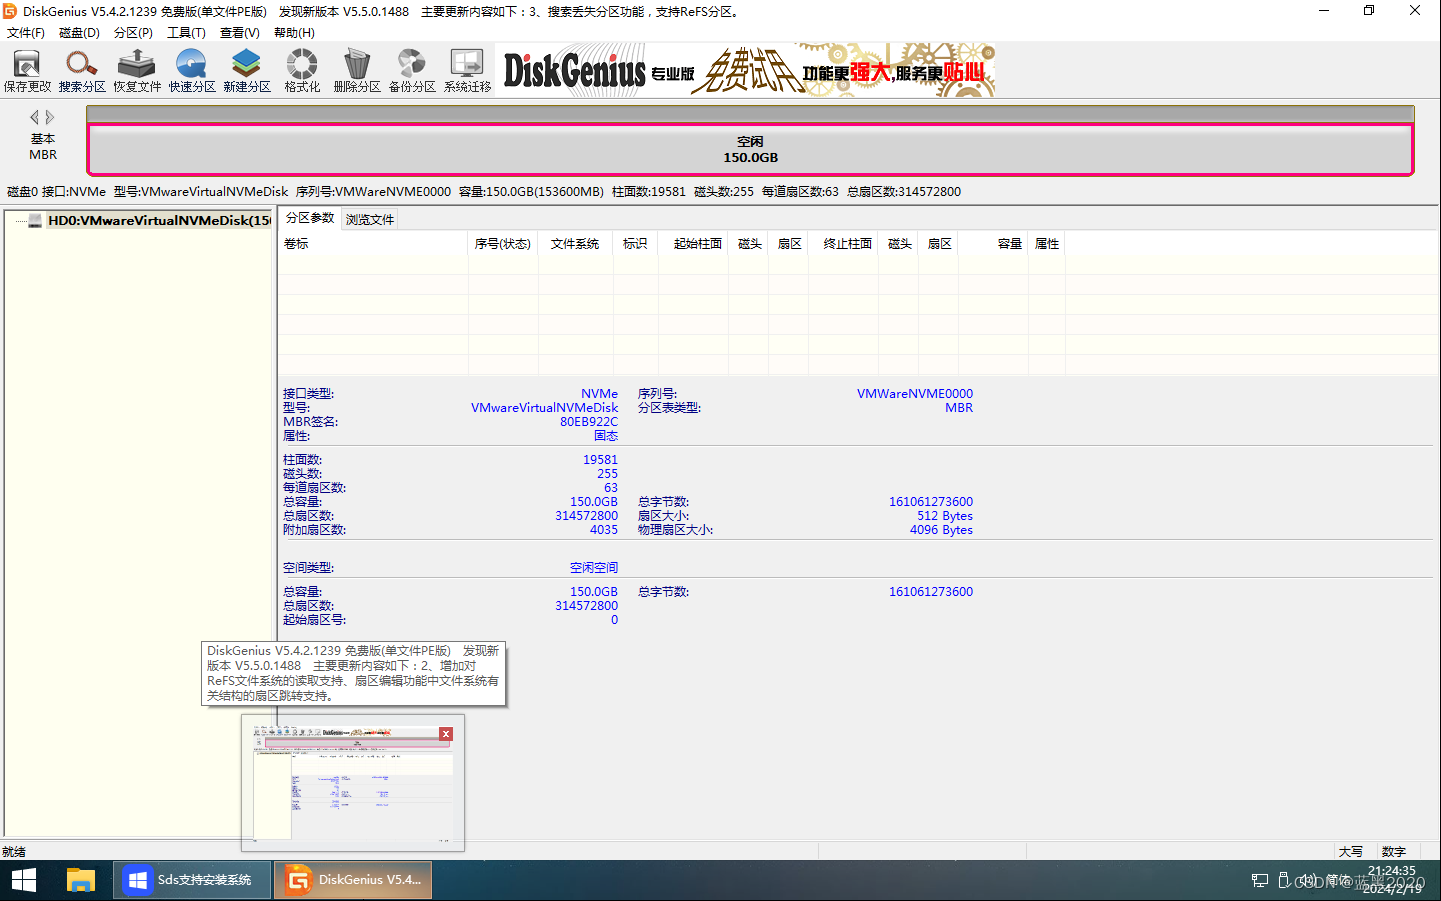Open the Windows Start menu
The image size is (1441, 901).
point(24,880)
